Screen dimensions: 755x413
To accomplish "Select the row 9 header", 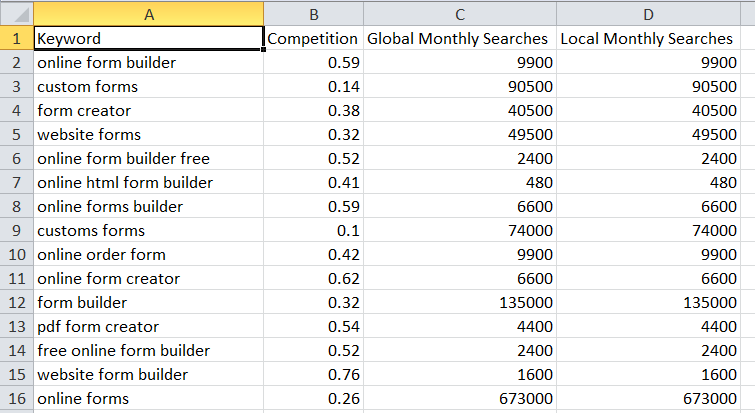I will click(x=16, y=231).
